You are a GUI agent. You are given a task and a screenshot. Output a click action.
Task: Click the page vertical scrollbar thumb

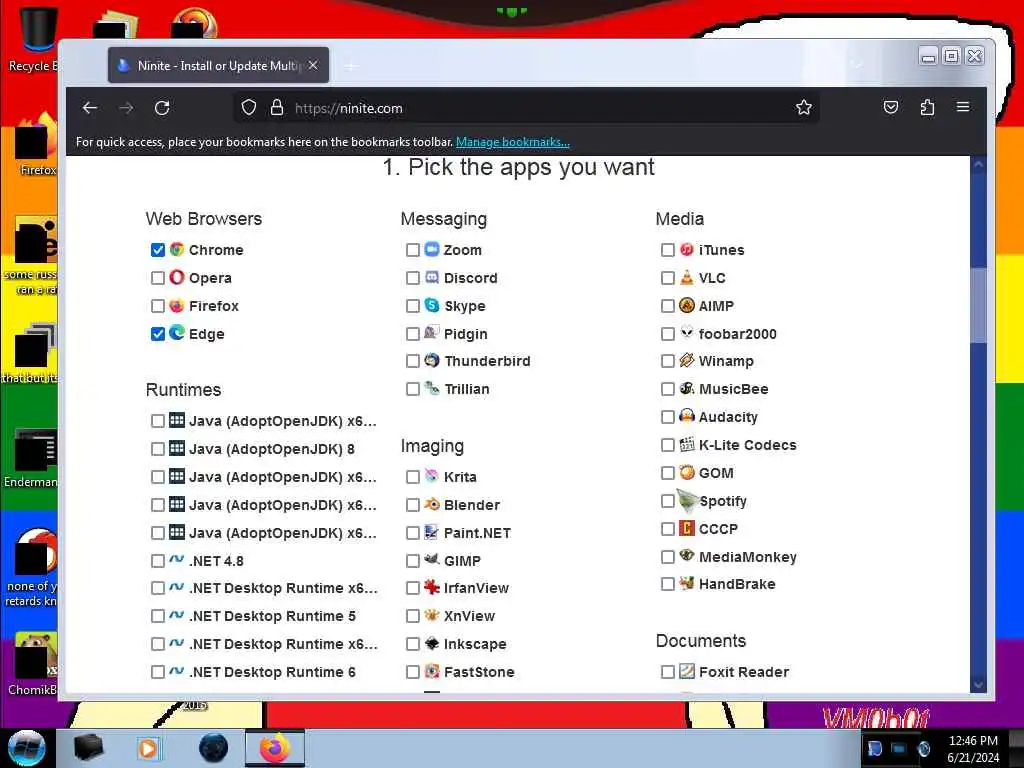tap(978, 305)
